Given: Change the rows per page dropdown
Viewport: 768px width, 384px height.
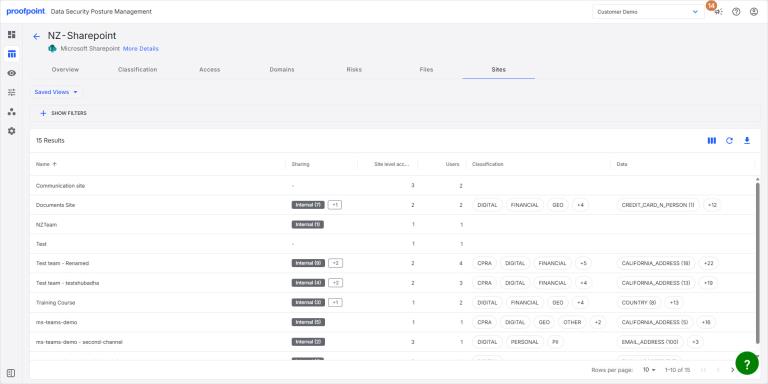Looking at the screenshot, I should [649, 370].
